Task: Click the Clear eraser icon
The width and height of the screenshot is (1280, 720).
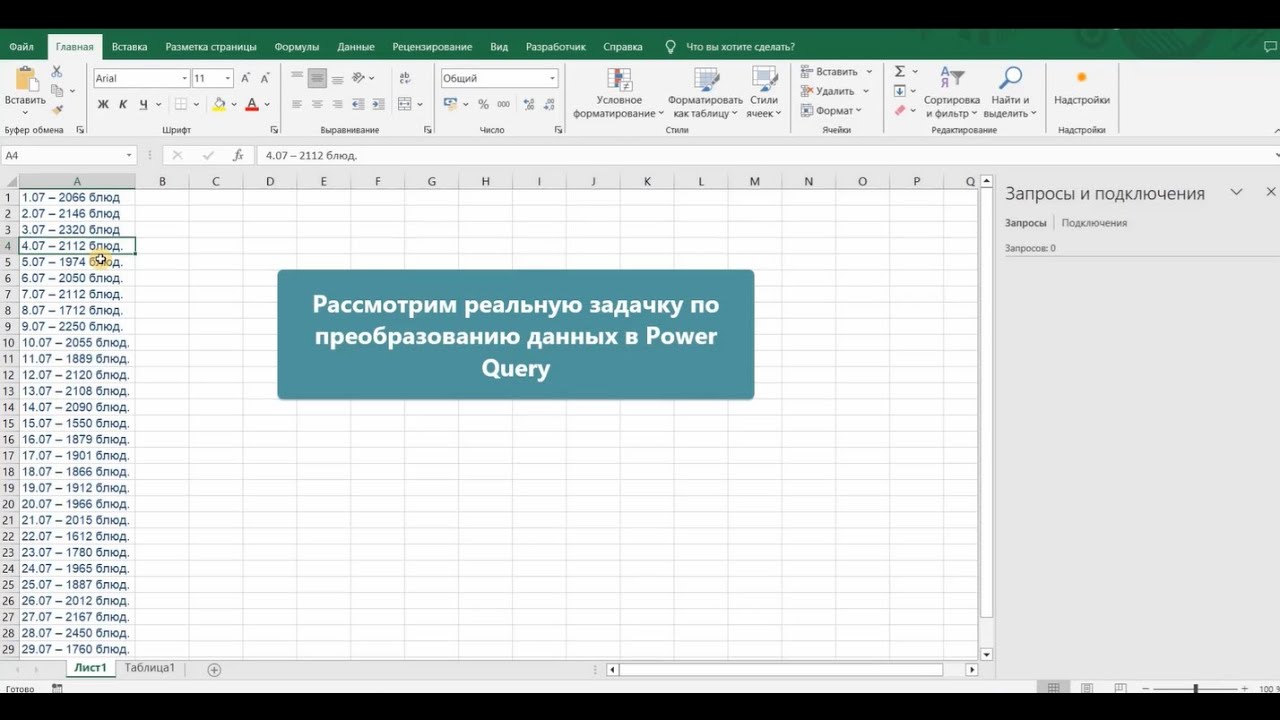Action: tap(900, 110)
